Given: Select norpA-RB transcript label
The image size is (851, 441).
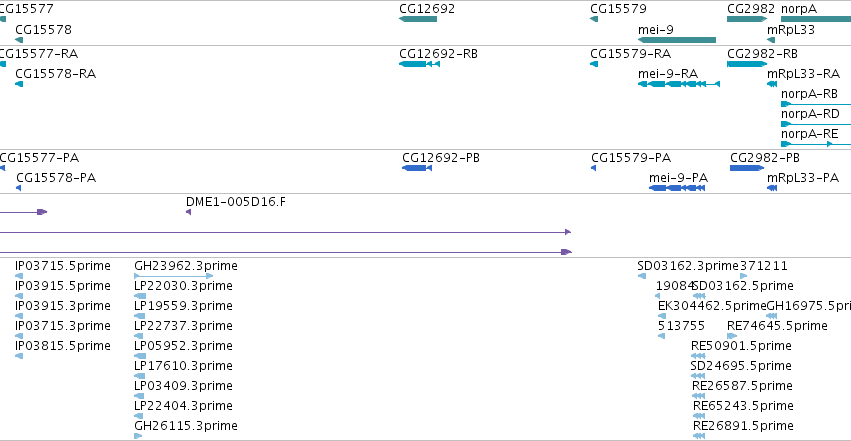Looking at the screenshot, I should (x=809, y=94).
